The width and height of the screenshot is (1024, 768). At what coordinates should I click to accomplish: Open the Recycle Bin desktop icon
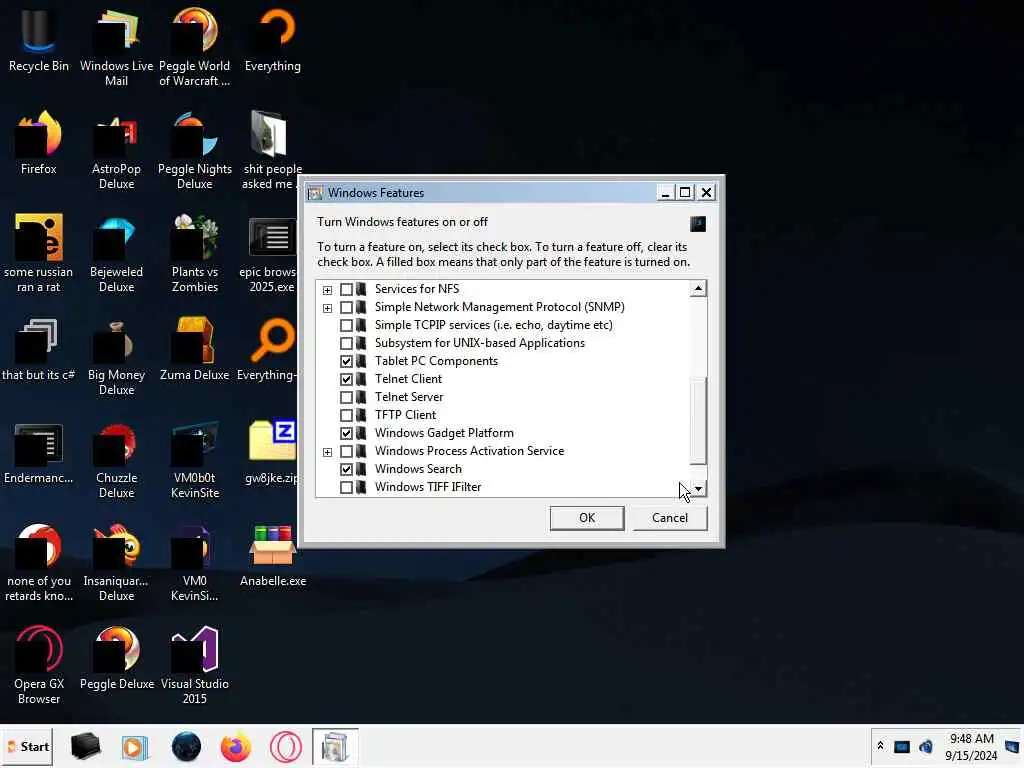[39, 39]
